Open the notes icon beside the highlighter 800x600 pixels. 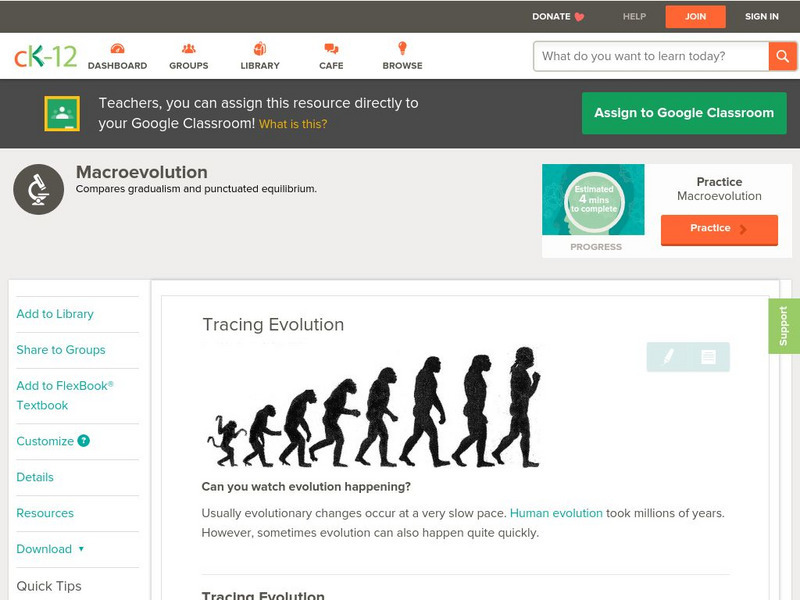coord(707,355)
